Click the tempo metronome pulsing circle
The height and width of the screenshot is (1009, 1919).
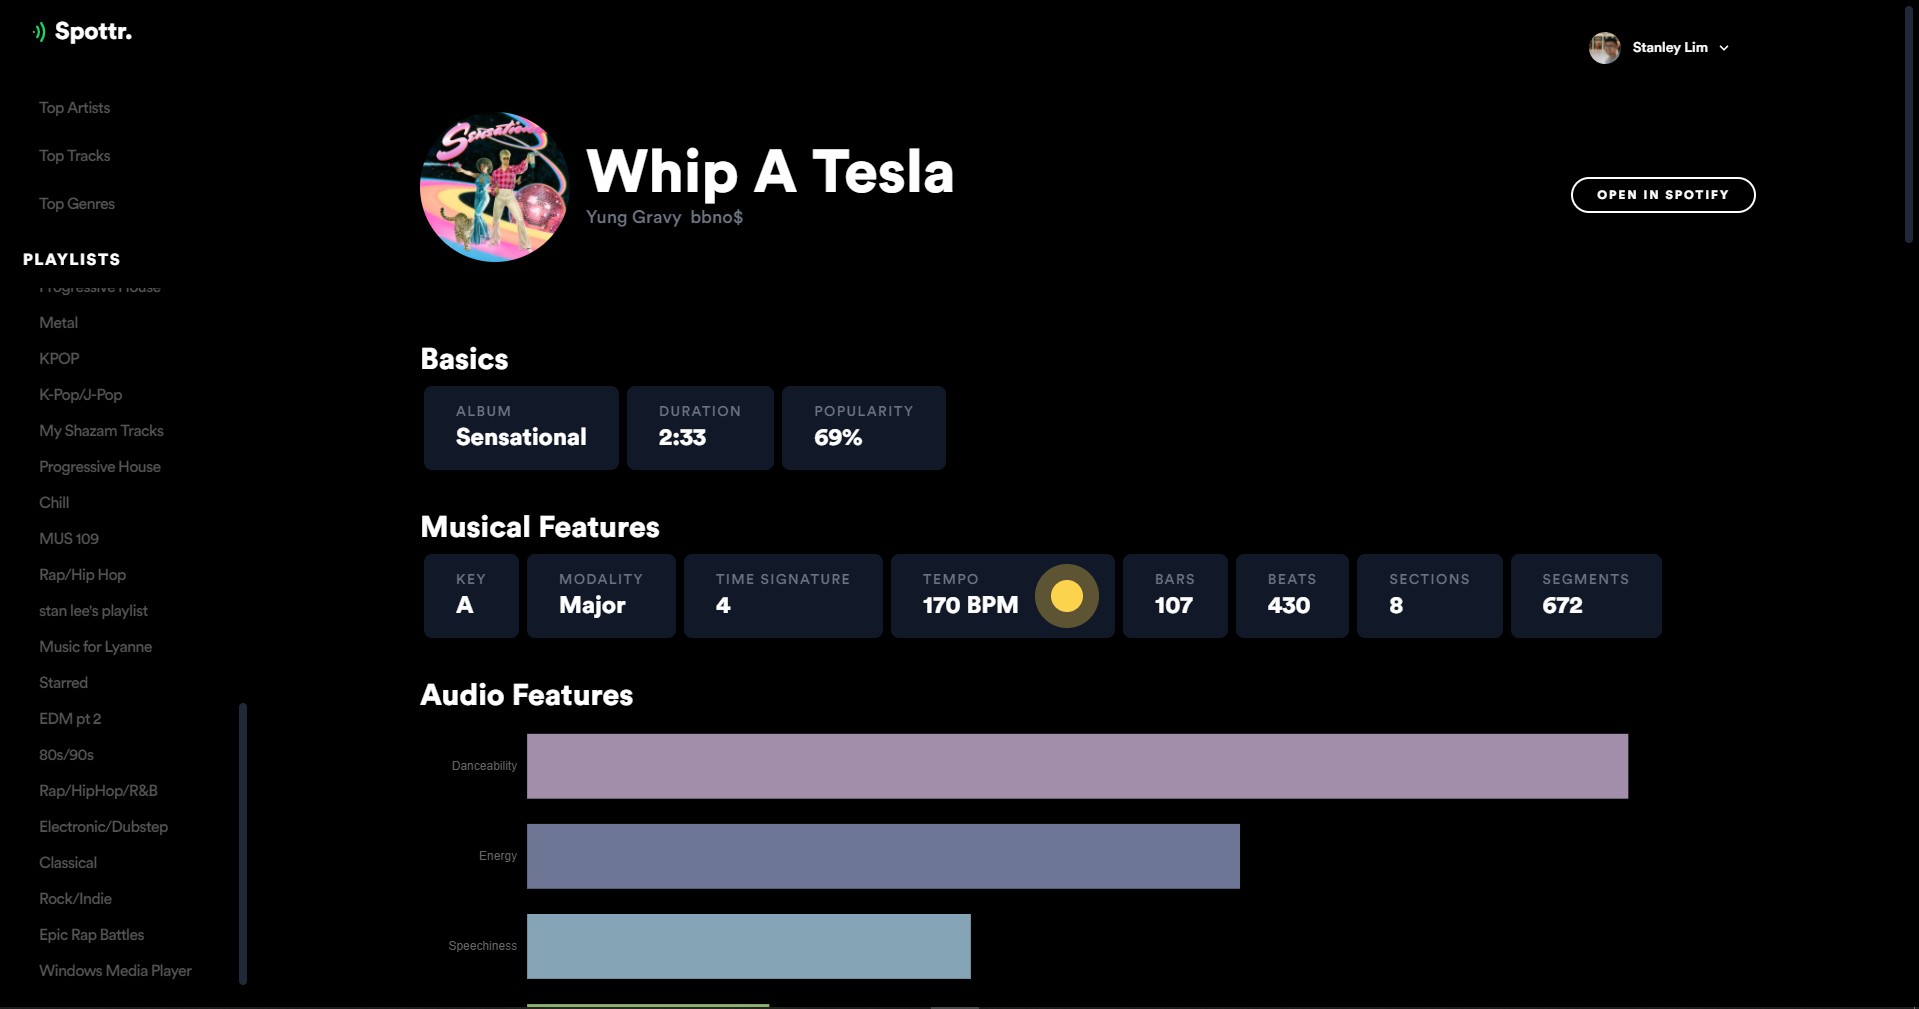[1066, 596]
